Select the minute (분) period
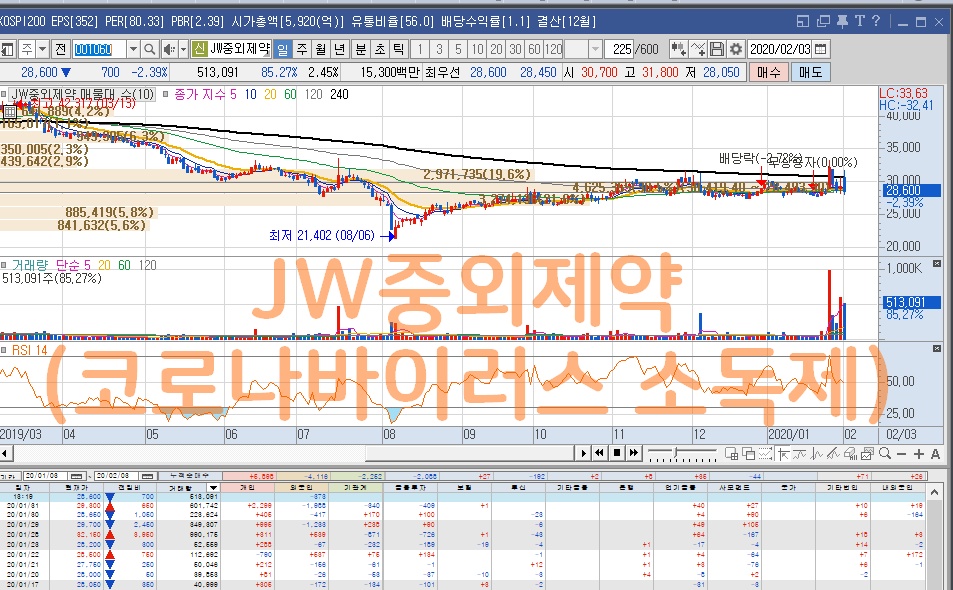 click(361, 49)
